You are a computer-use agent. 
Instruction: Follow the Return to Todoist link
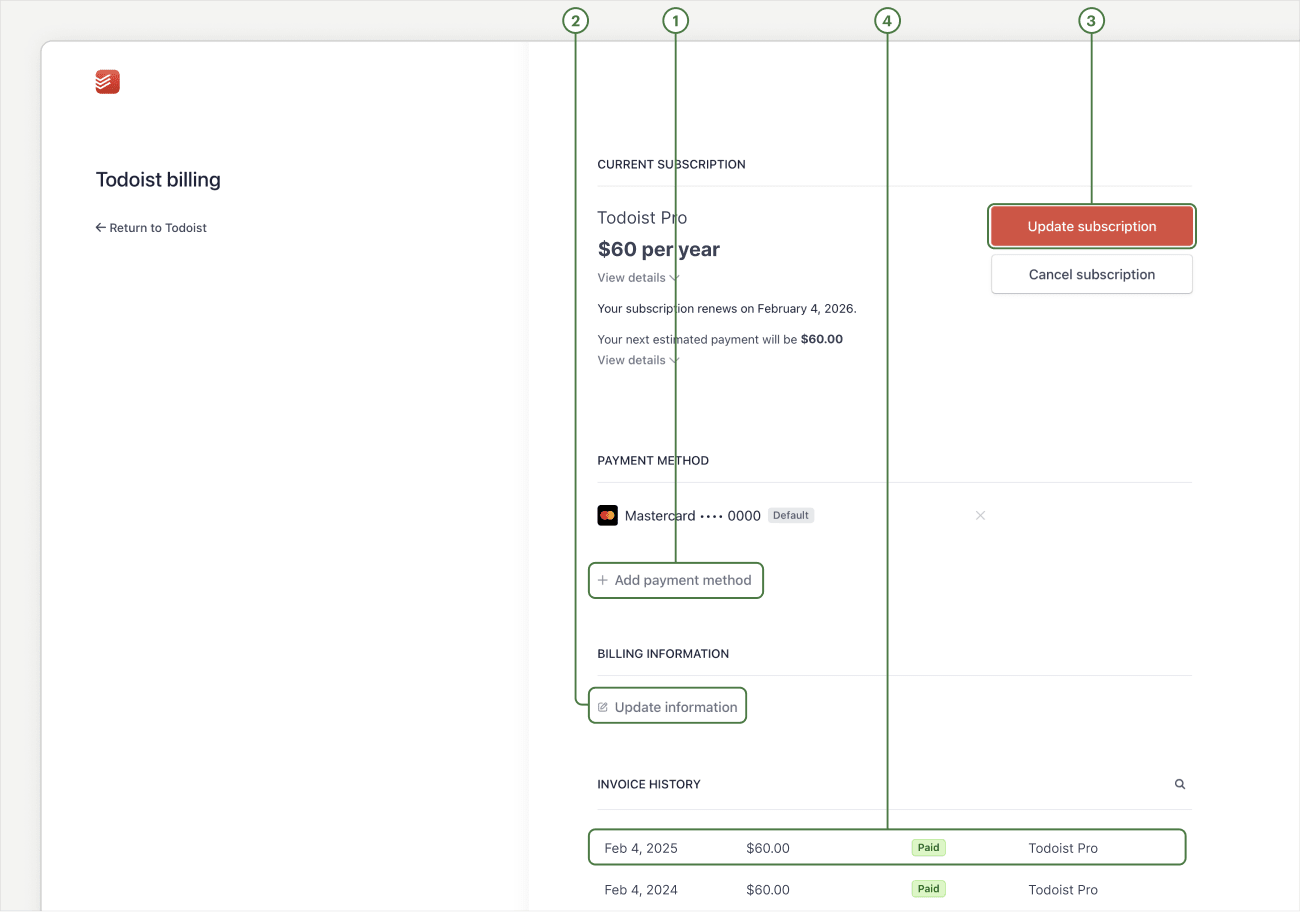(158, 227)
